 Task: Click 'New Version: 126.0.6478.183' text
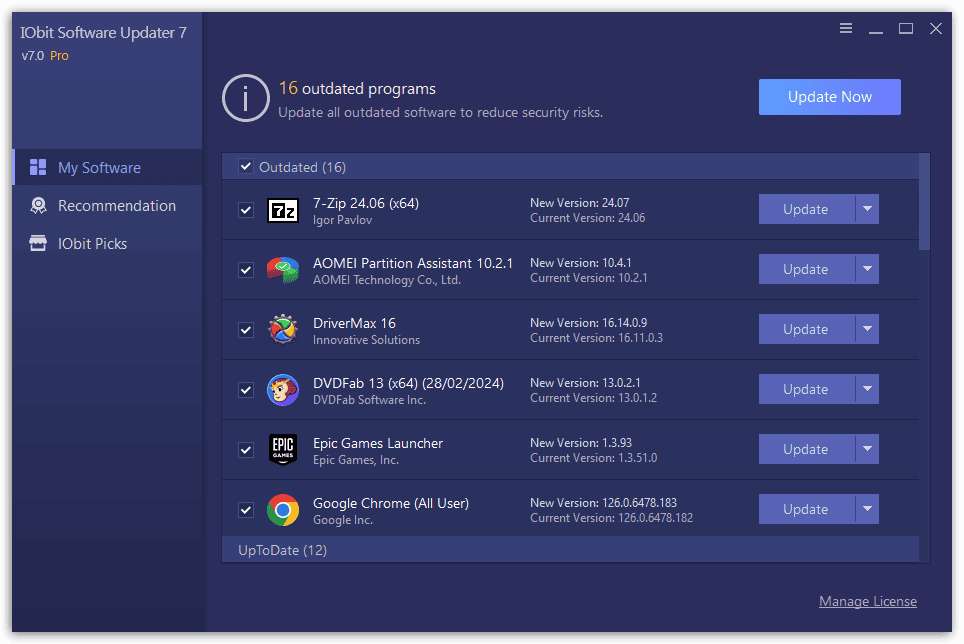coord(604,503)
